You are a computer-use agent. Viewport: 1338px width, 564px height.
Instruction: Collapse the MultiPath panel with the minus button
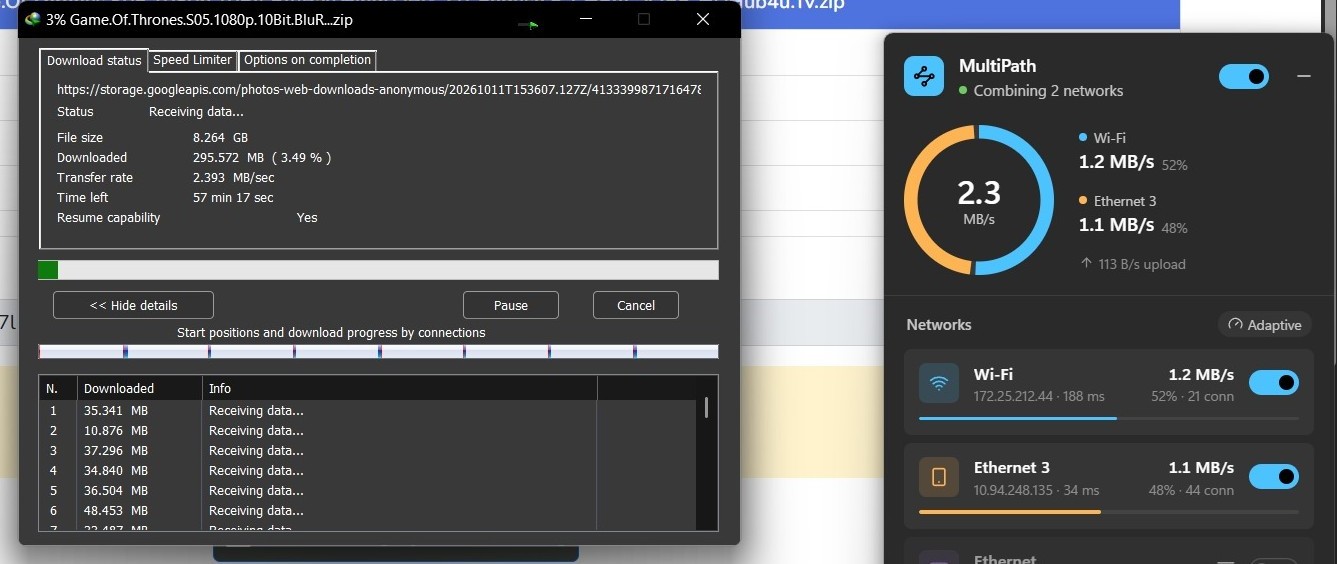[1303, 76]
